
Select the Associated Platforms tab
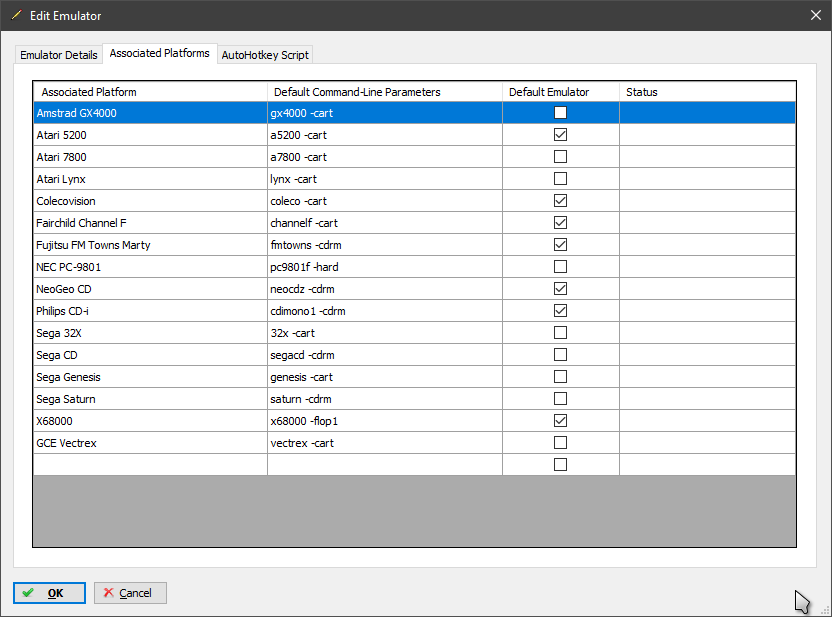(x=160, y=53)
